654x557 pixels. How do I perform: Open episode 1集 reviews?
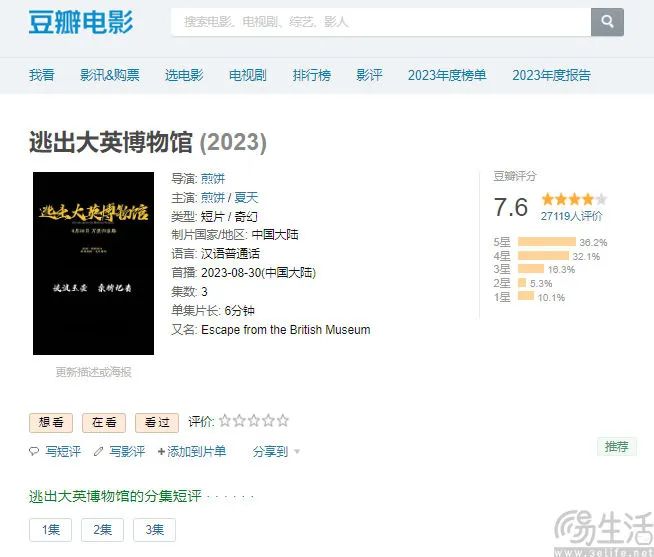coord(50,530)
